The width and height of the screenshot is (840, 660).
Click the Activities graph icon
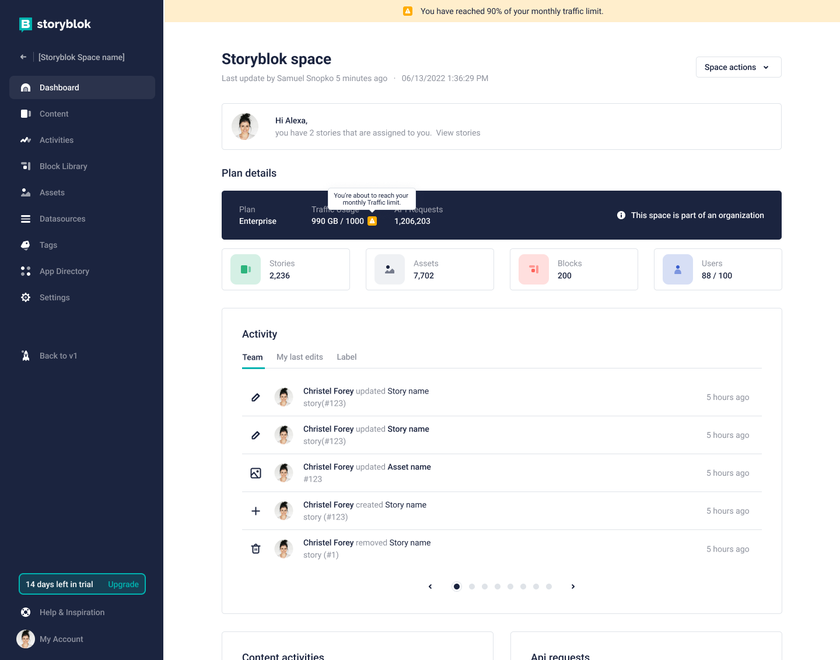click(x=25, y=140)
